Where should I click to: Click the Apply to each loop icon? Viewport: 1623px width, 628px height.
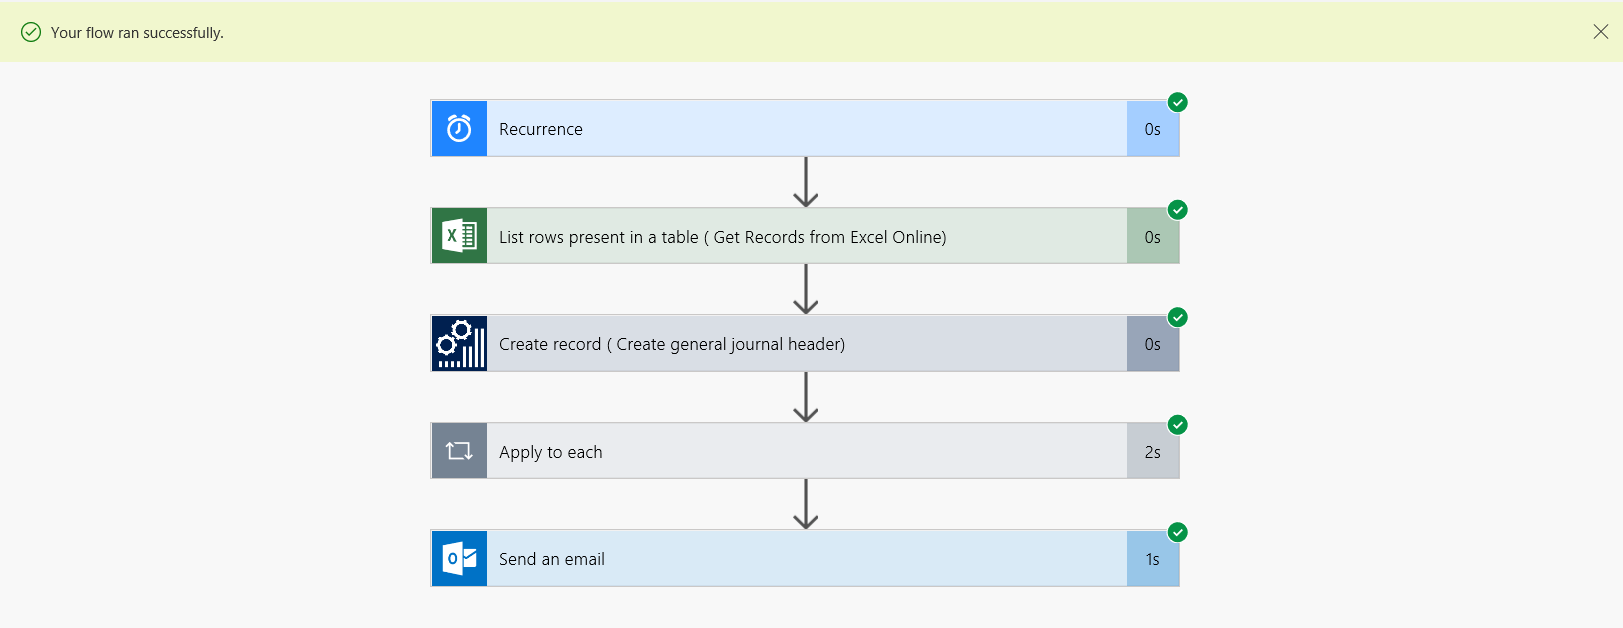coord(458,450)
